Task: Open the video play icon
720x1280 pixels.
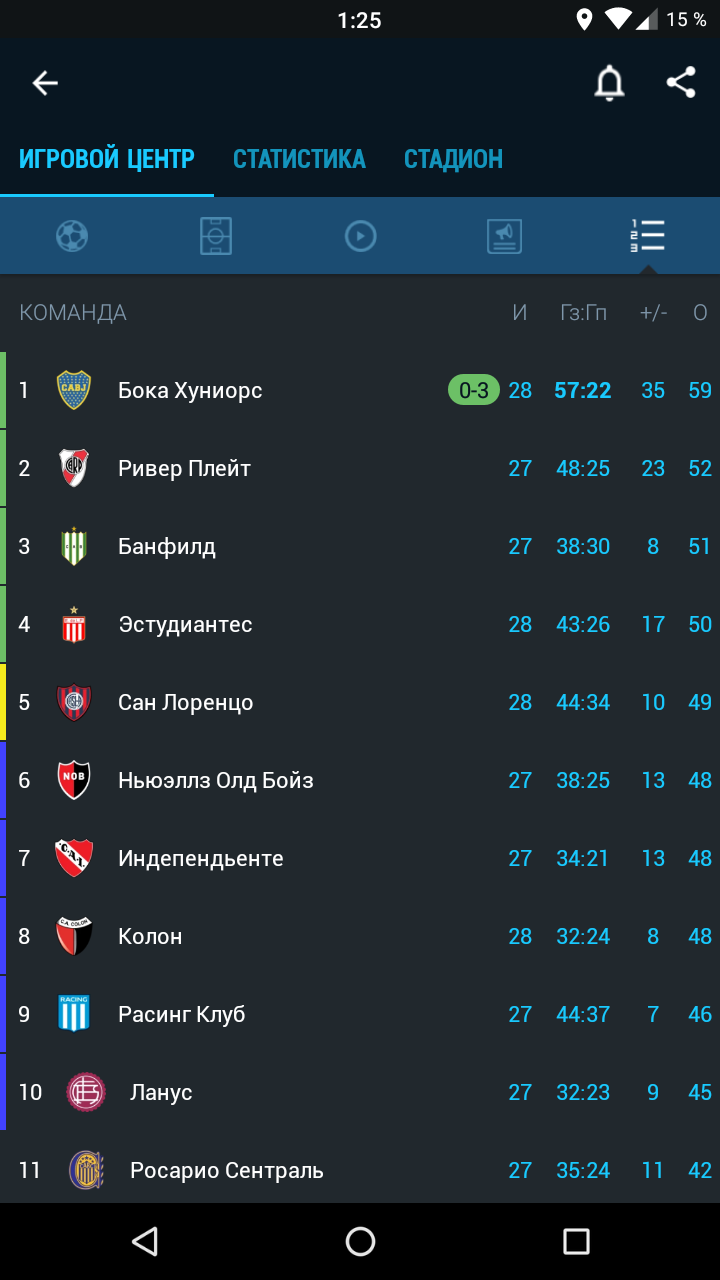Action: point(360,236)
